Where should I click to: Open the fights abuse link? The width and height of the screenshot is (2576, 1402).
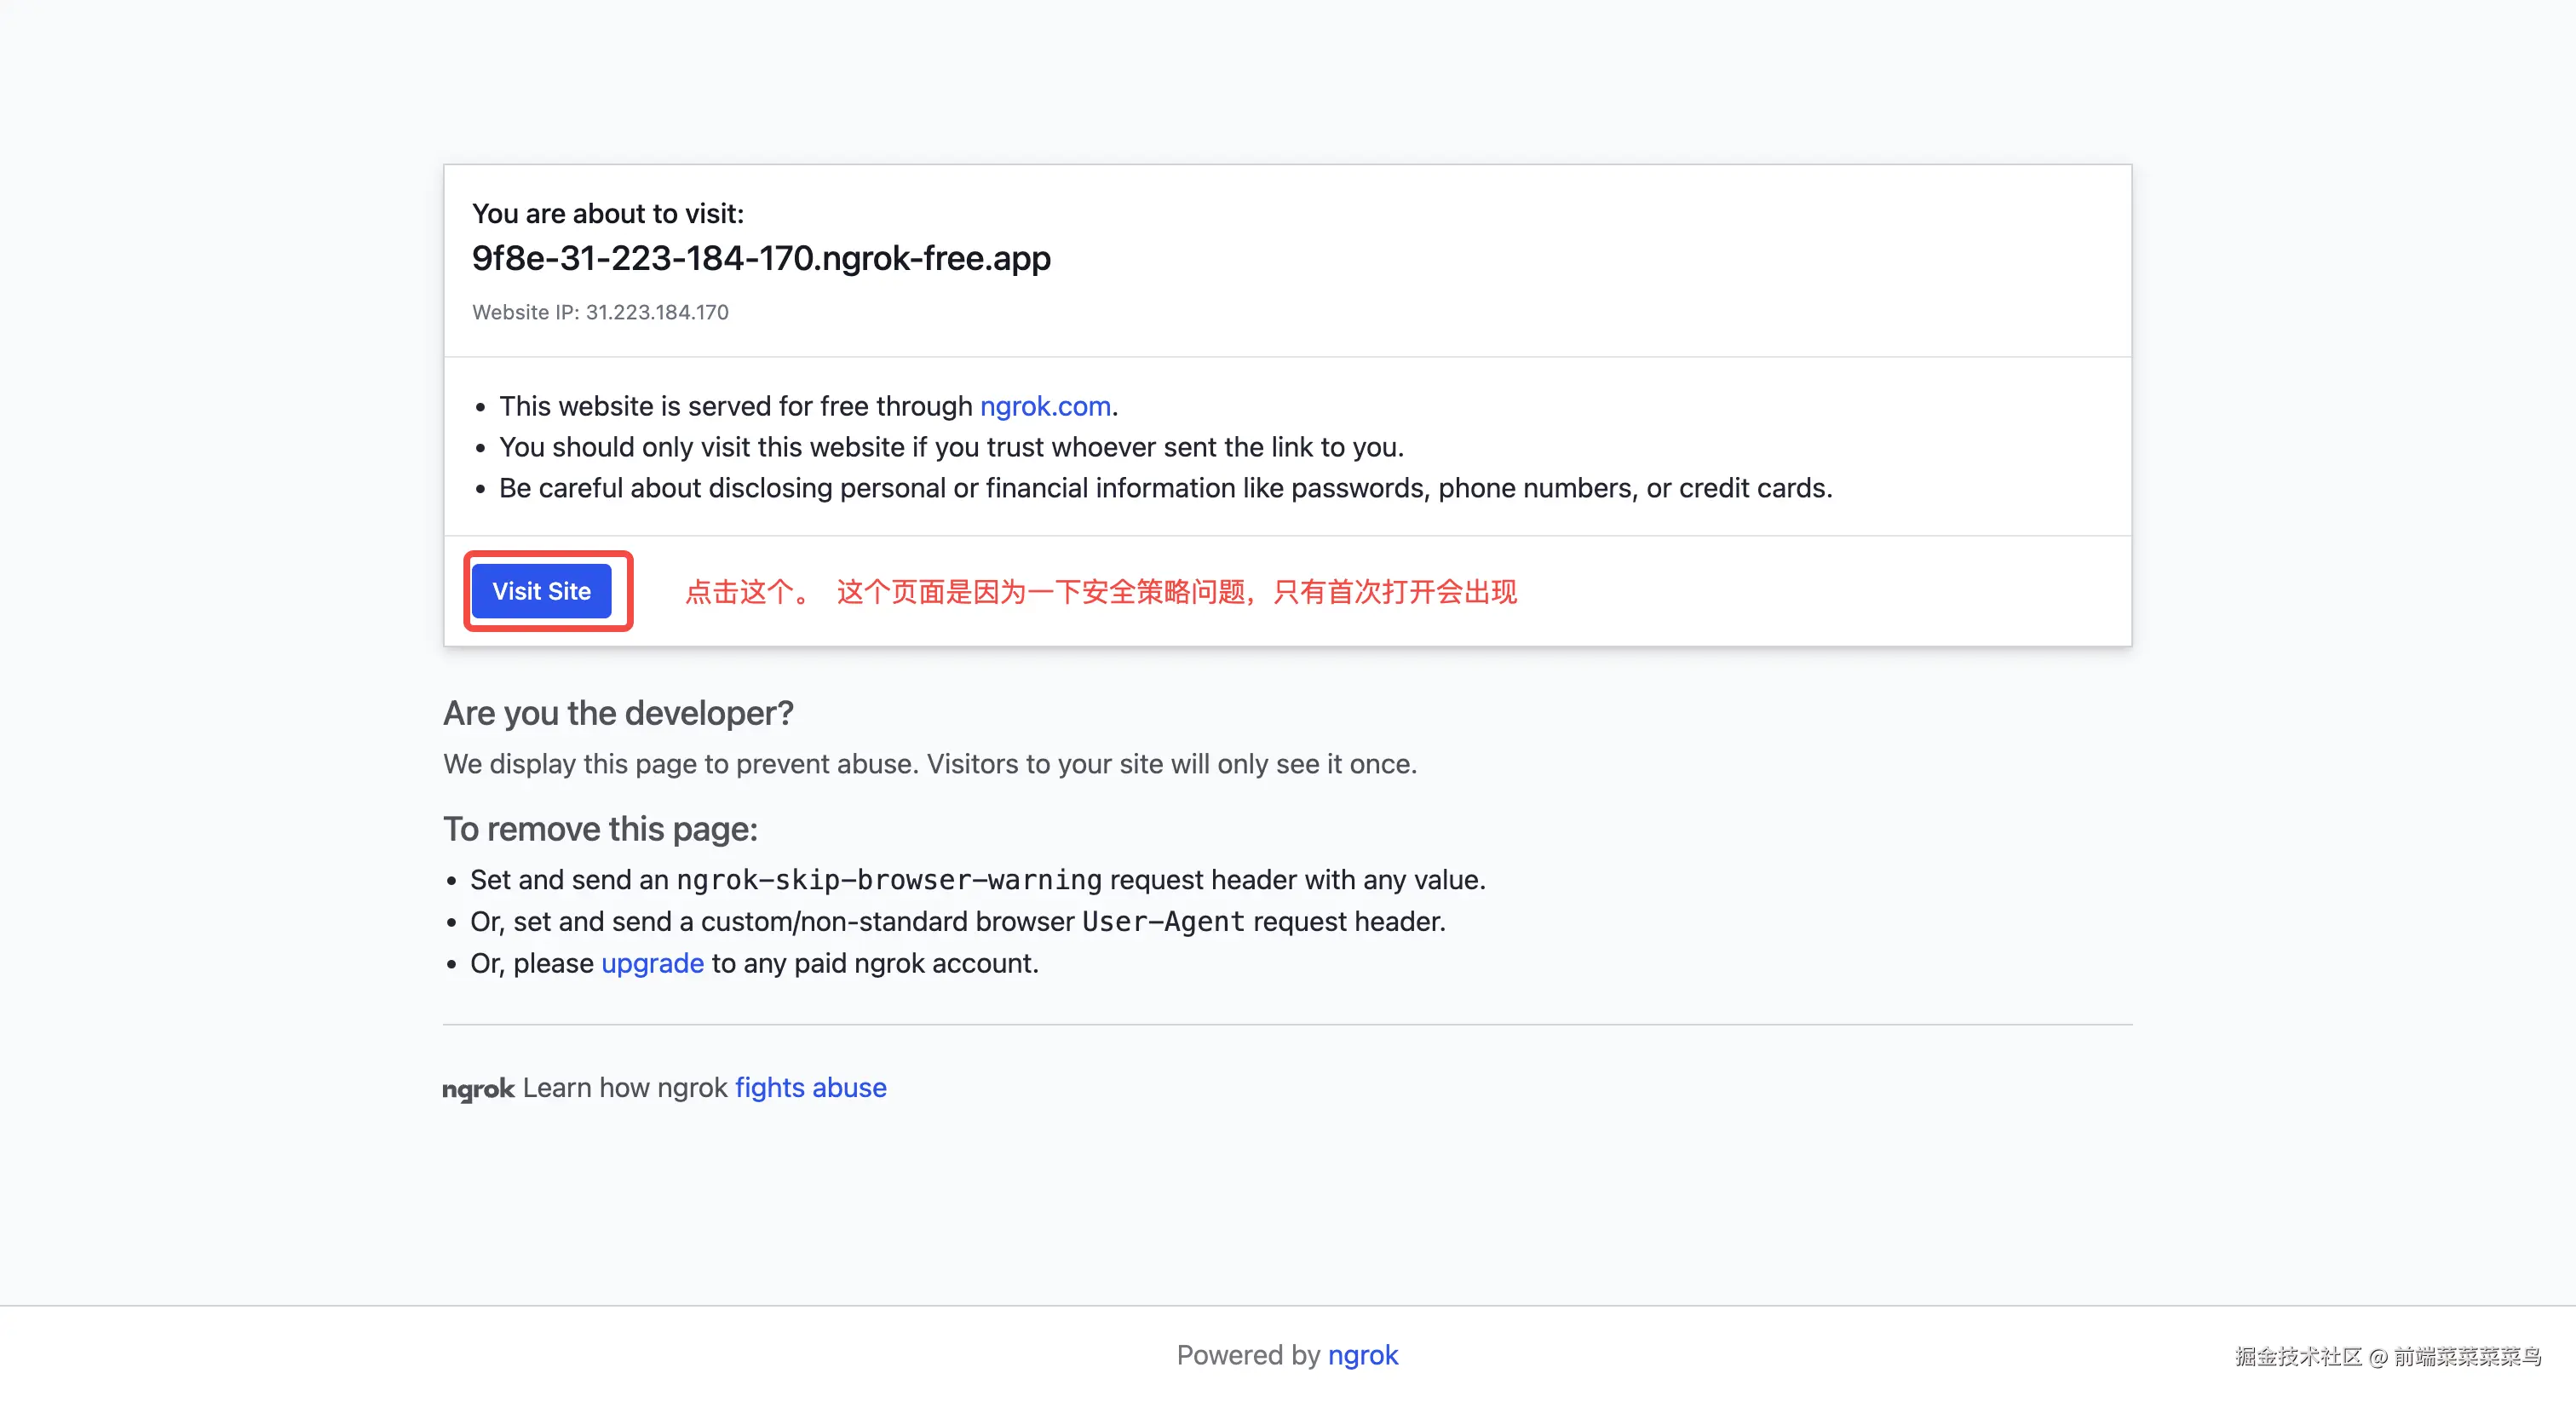tap(810, 1087)
